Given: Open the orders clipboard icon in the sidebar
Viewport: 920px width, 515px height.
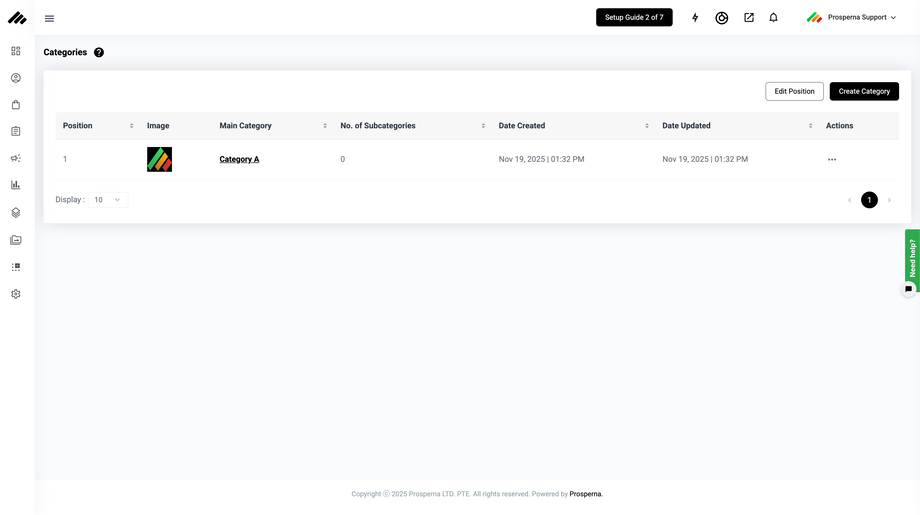Looking at the screenshot, I should click(16, 131).
